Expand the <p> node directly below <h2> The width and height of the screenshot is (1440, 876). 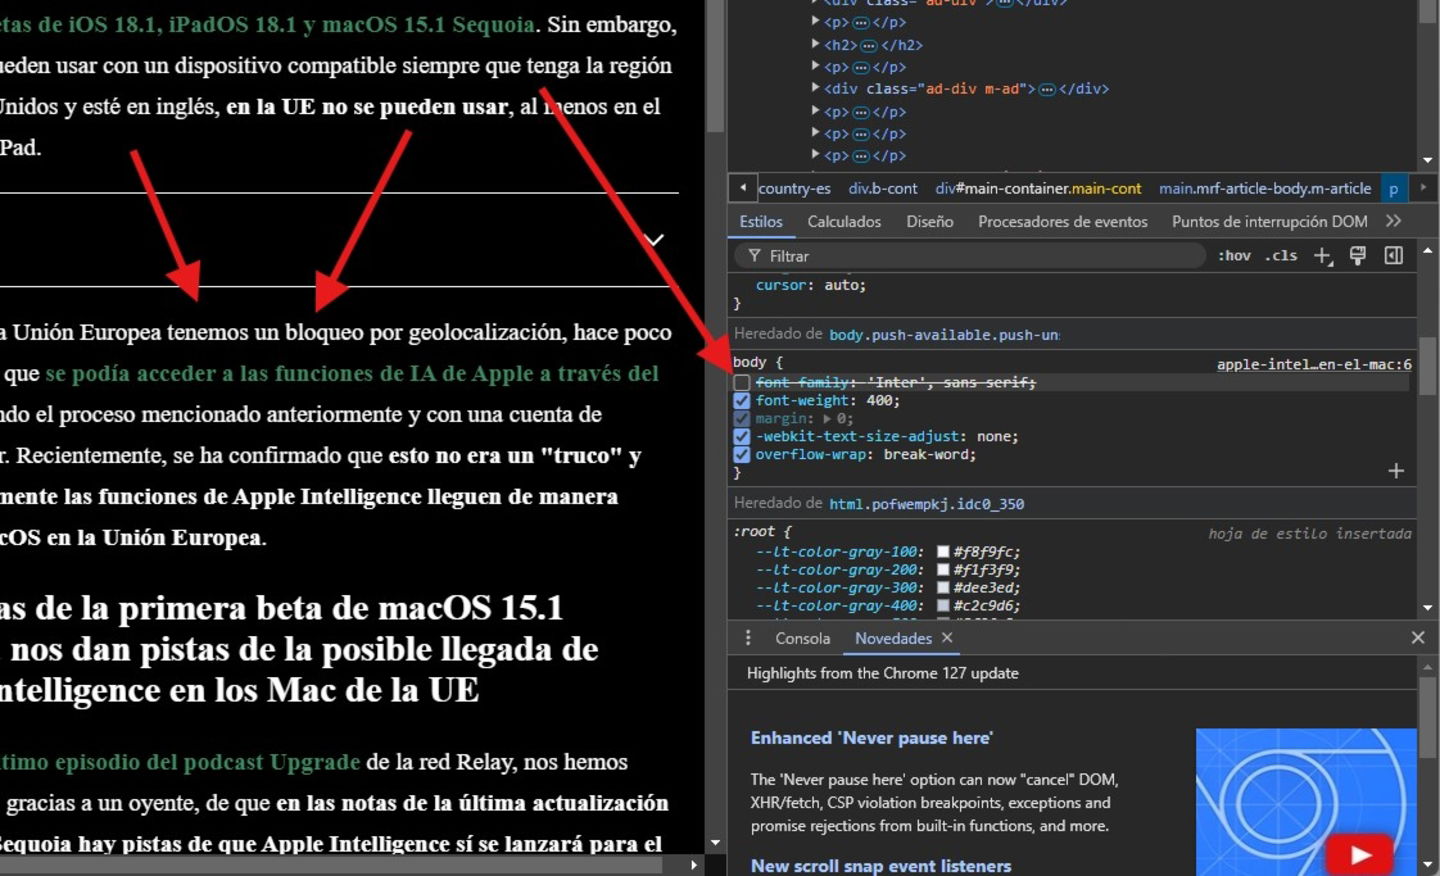(x=816, y=66)
